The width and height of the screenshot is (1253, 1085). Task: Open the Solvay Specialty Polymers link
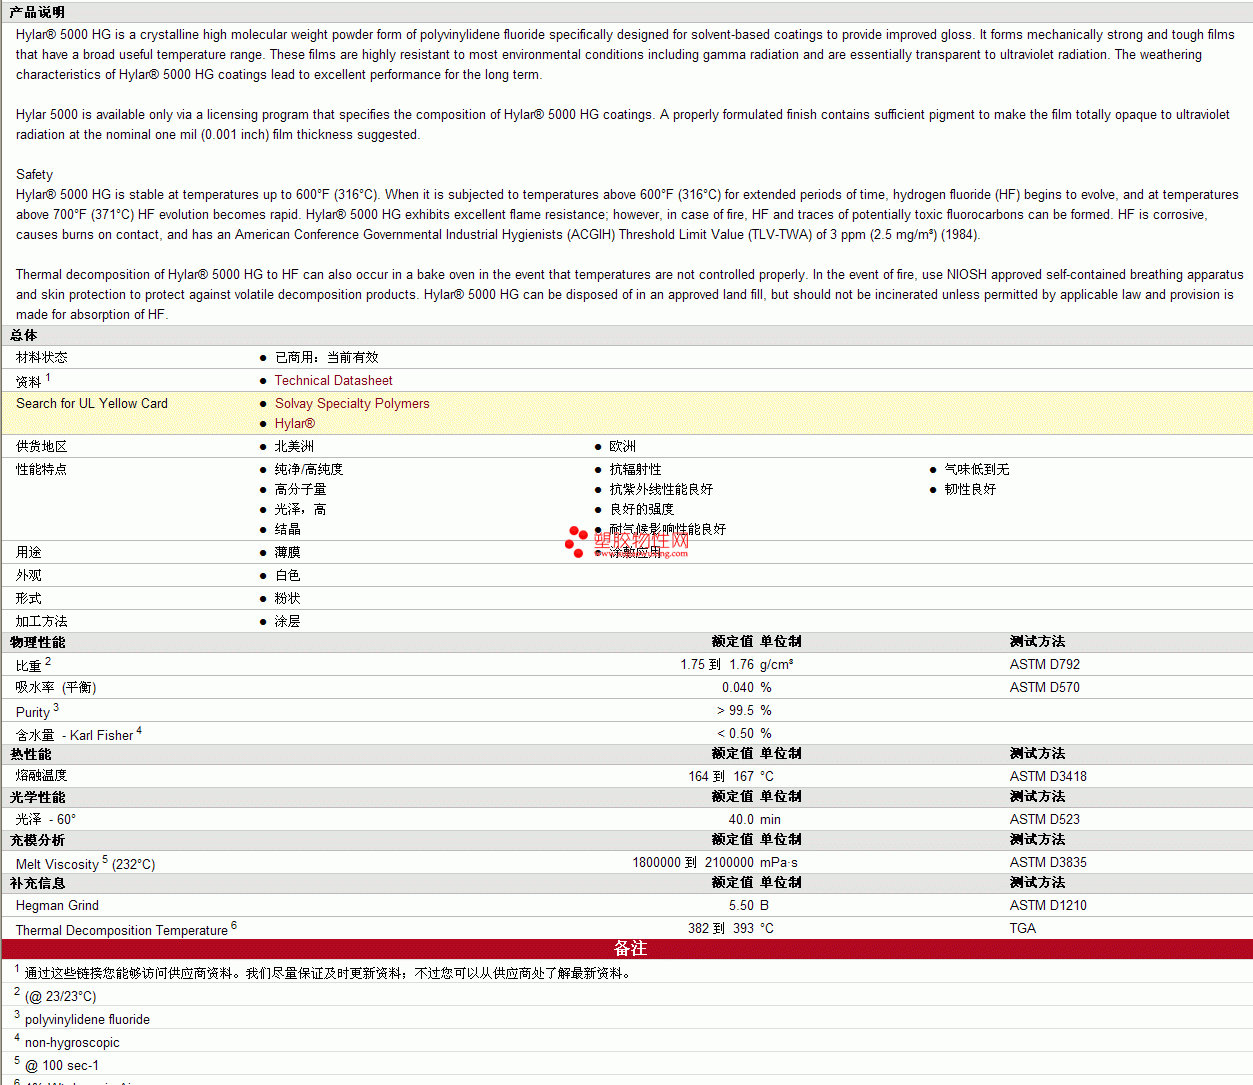[x=352, y=403]
